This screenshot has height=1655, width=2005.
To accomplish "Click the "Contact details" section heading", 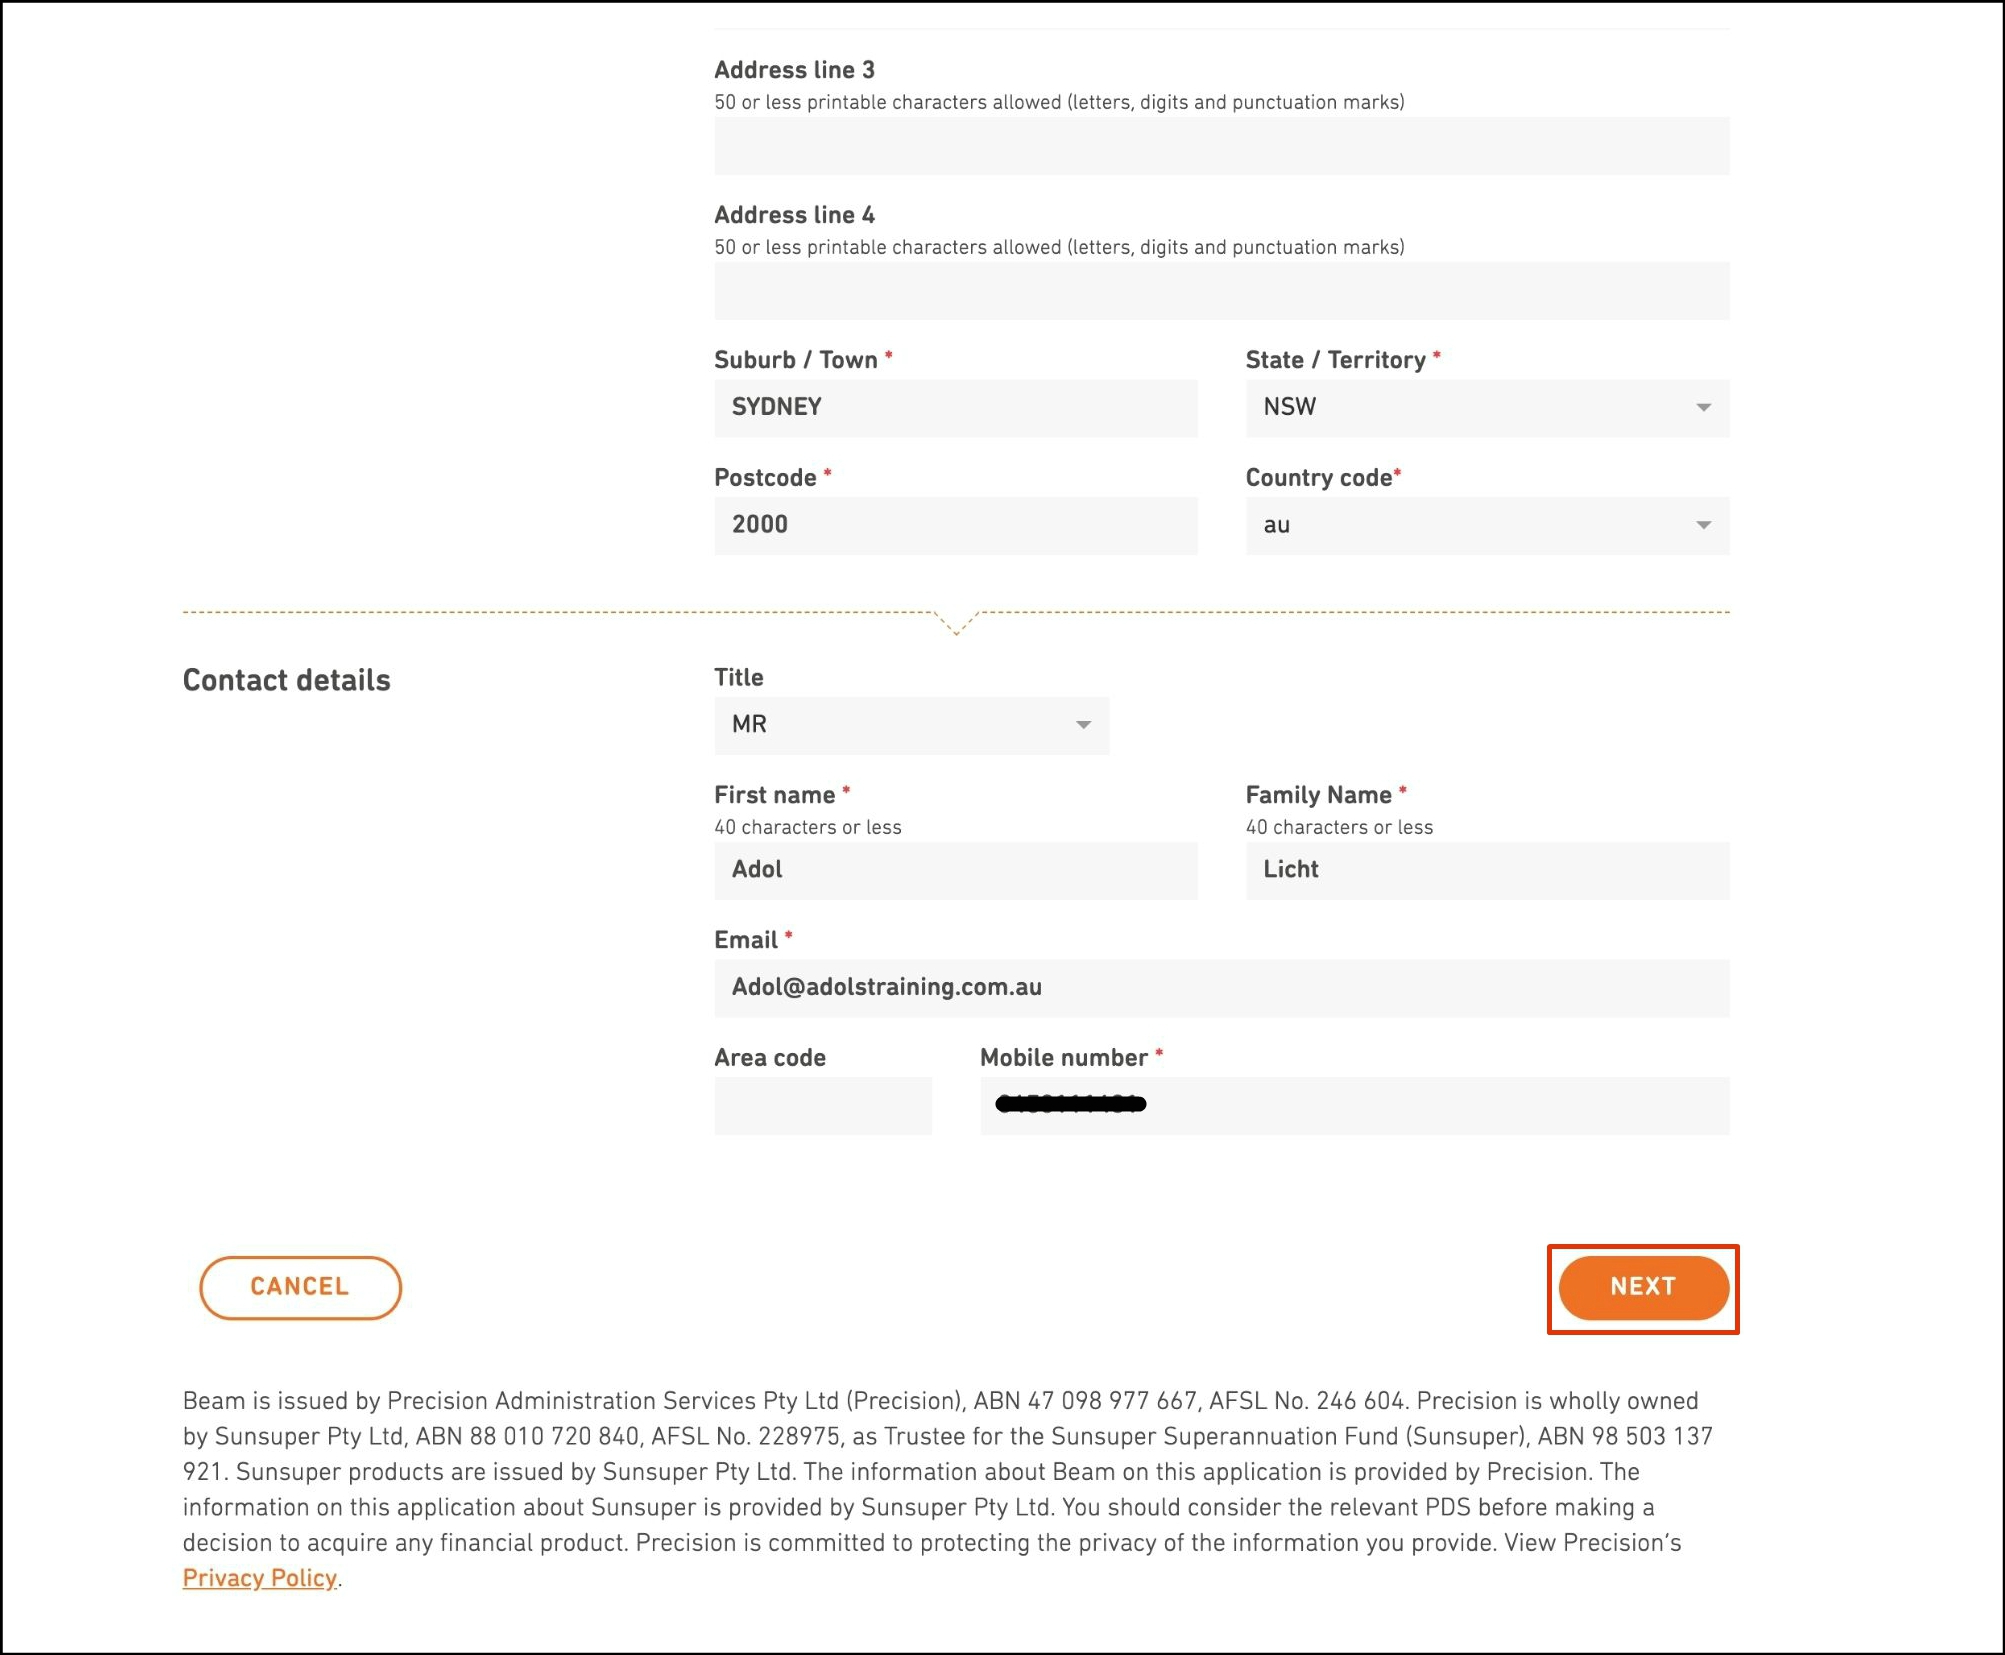I will point(286,680).
